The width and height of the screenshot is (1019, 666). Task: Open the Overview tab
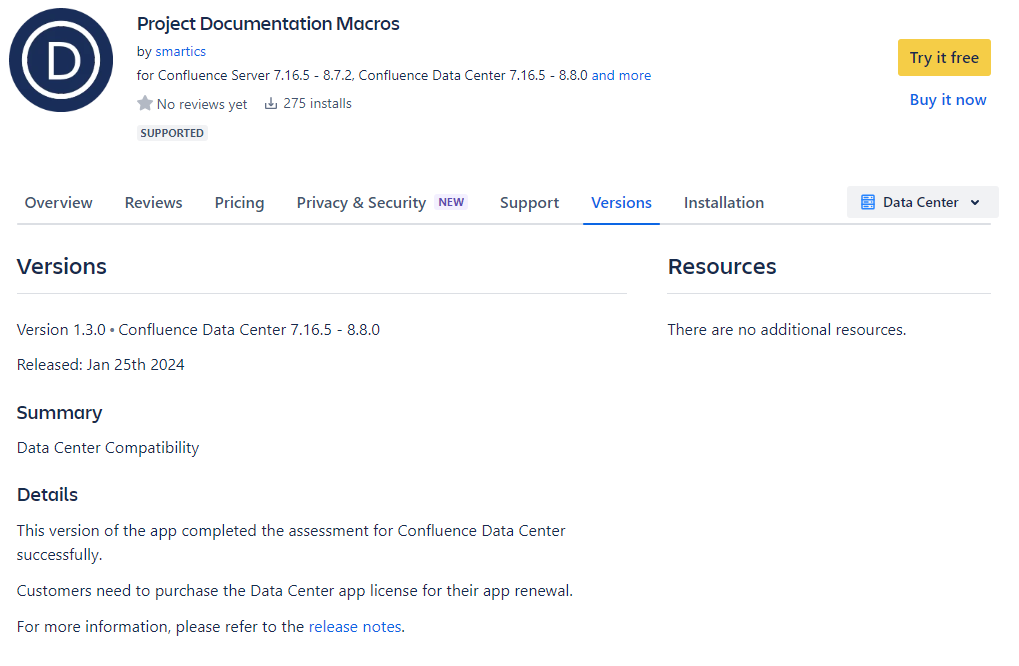pyautogui.click(x=58, y=203)
